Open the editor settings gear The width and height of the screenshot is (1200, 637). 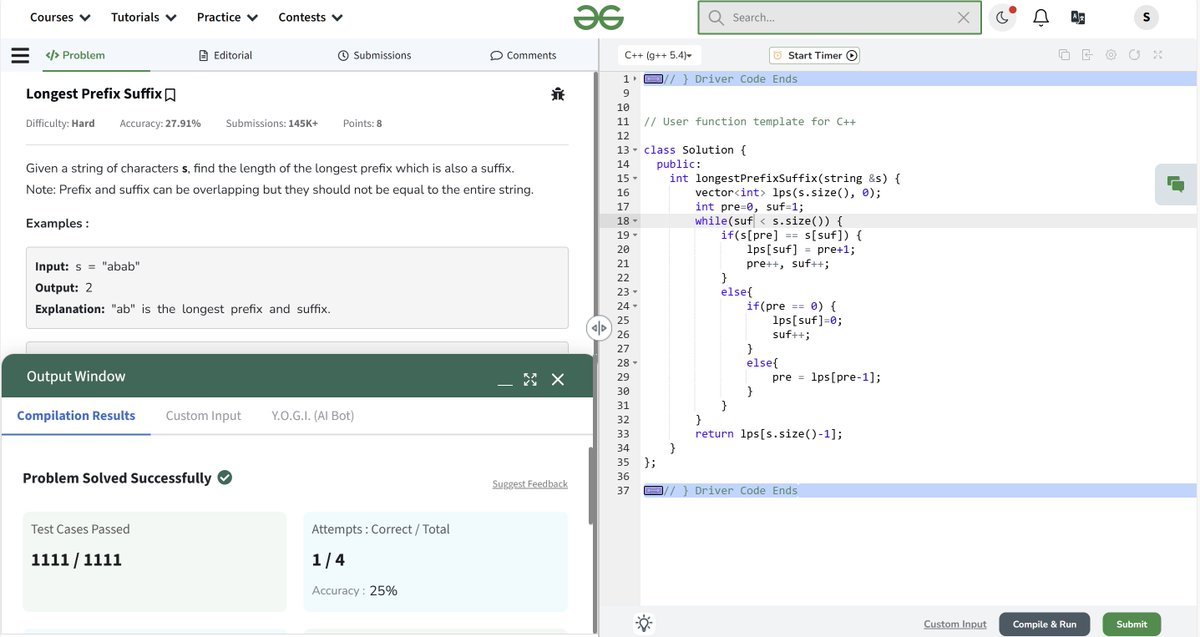click(x=1111, y=55)
